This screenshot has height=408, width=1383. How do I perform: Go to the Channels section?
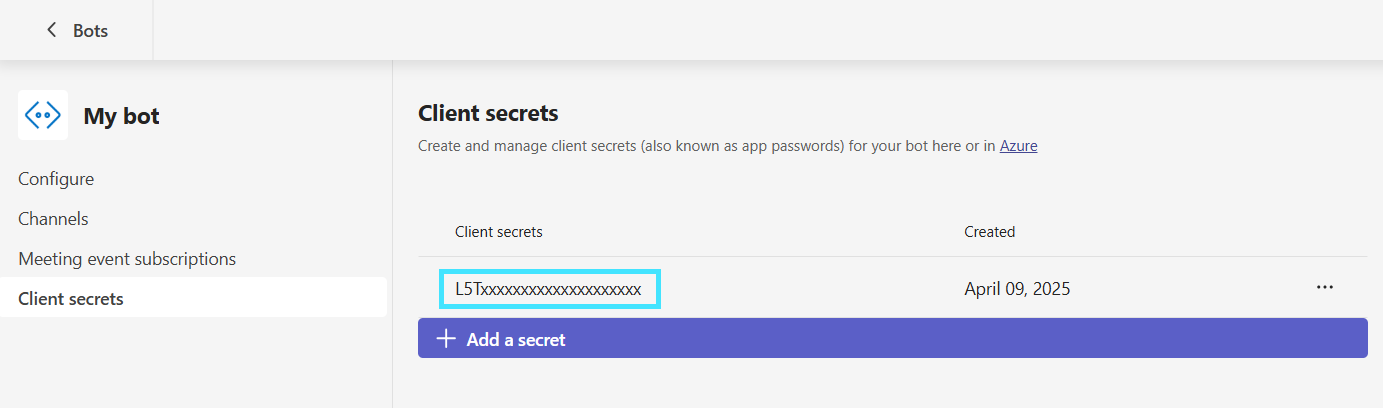[x=53, y=219]
